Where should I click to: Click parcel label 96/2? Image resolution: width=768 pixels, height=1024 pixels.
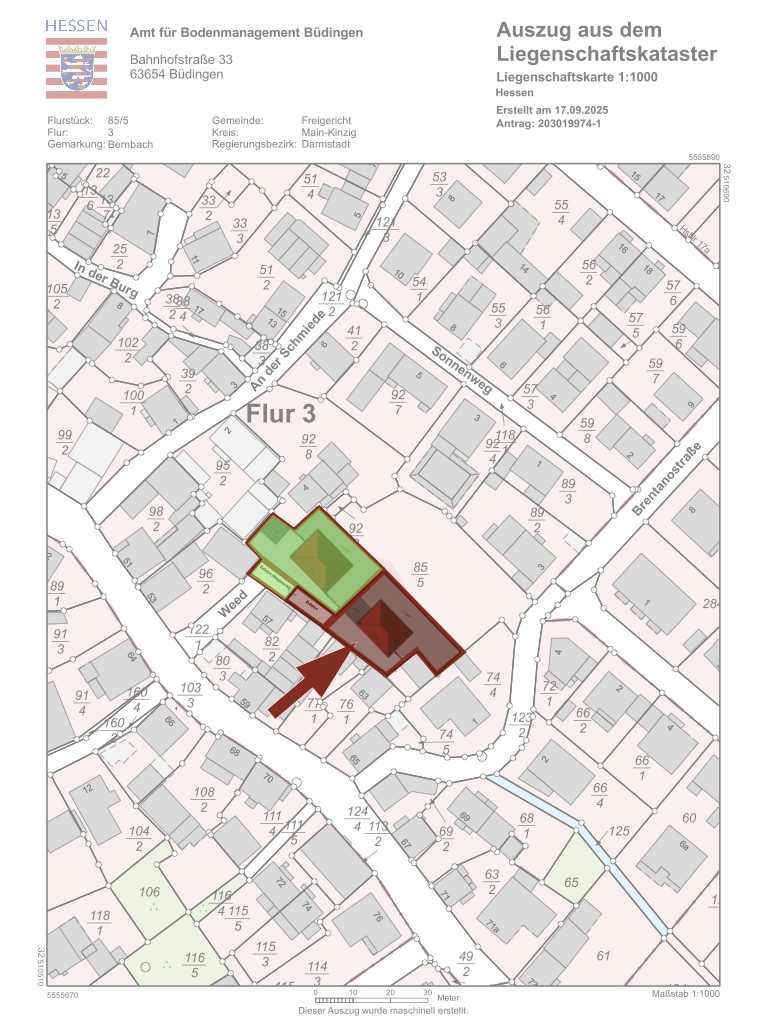pos(206,581)
